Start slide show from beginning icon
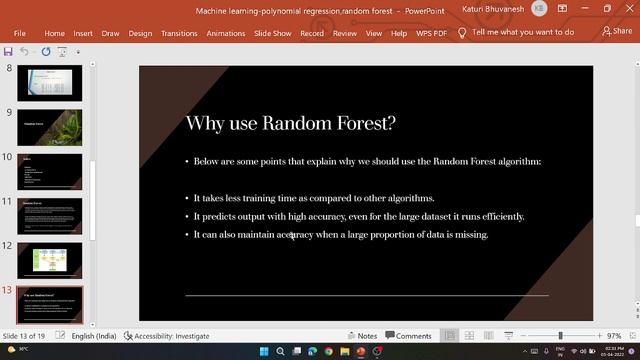 (x=62, y=51)
